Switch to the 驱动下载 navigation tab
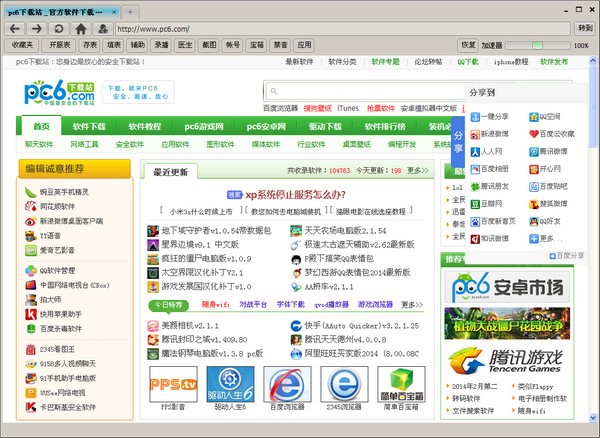 325,127
